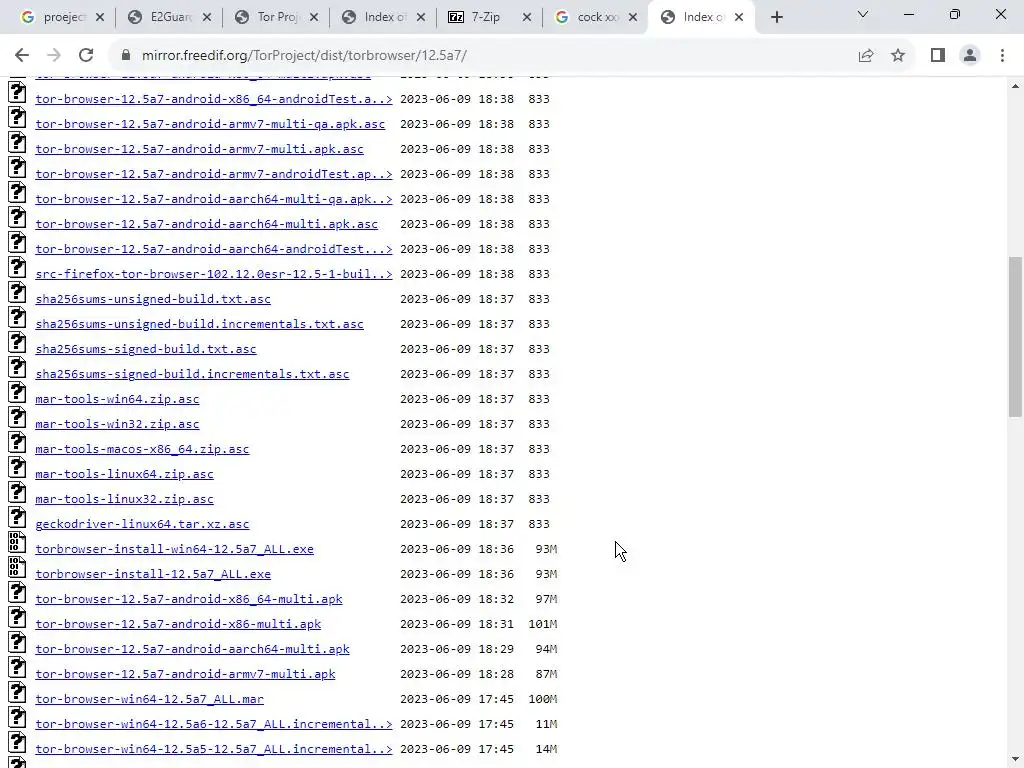Switch to the 7-Zip tab
Image resolution: width=1024 pixels, height=768 pixels.
click(x=486, y=18)
